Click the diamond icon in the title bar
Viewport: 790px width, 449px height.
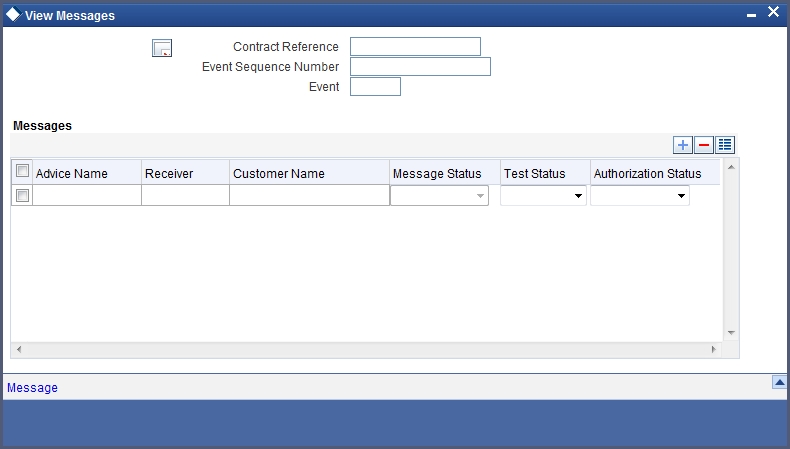pyautogui.click(x=13, y=15)
